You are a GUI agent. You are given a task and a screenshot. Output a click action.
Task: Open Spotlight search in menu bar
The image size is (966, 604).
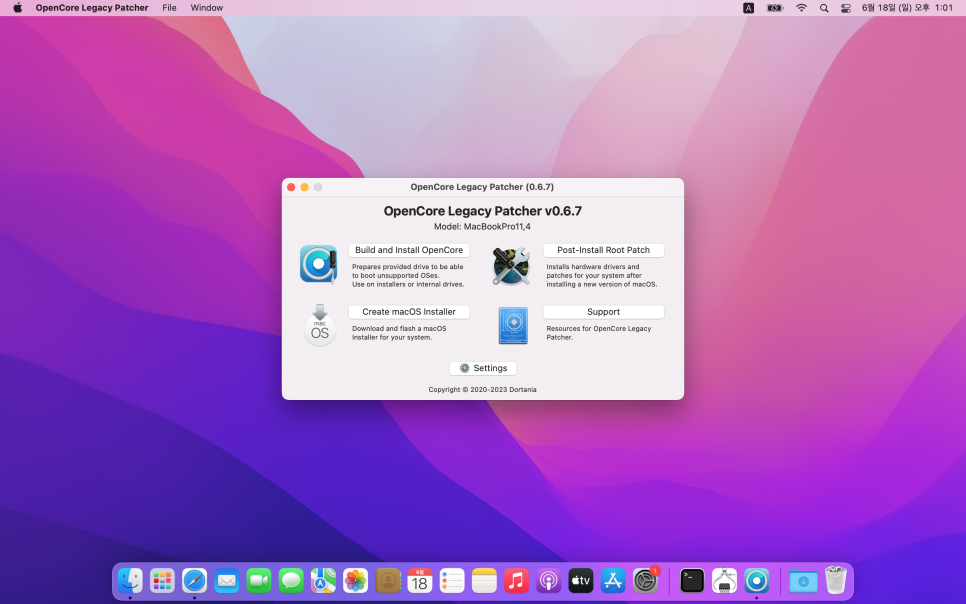[824, 8]
